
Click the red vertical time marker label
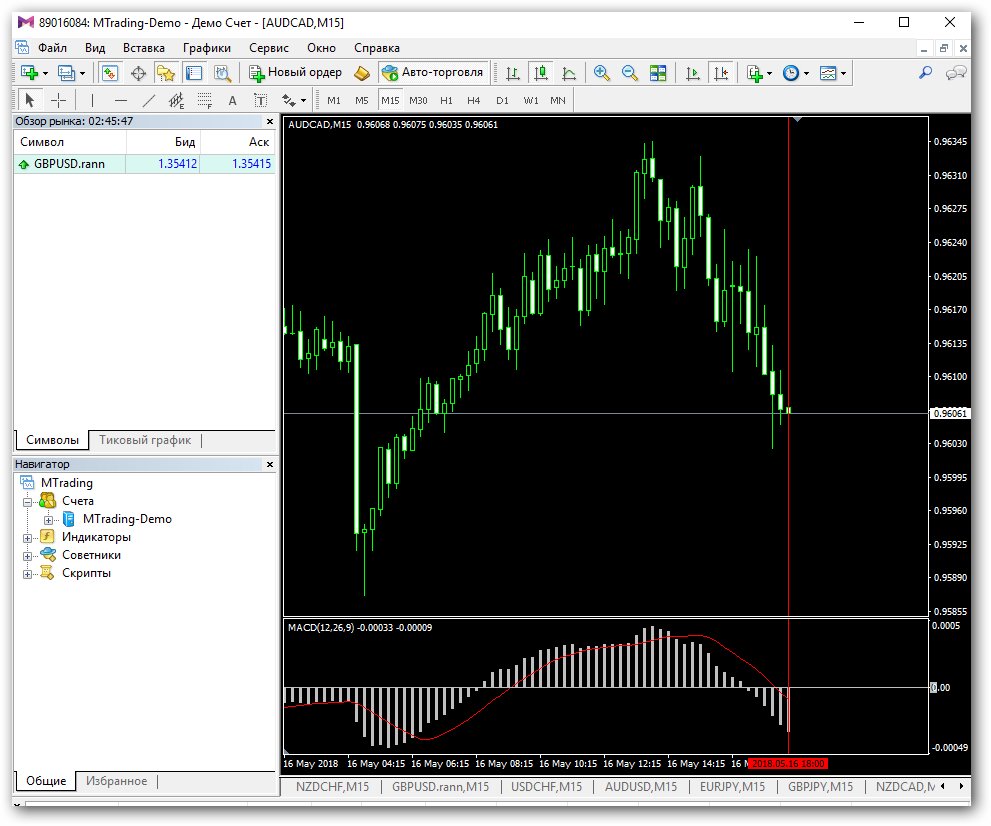point(787,763)
